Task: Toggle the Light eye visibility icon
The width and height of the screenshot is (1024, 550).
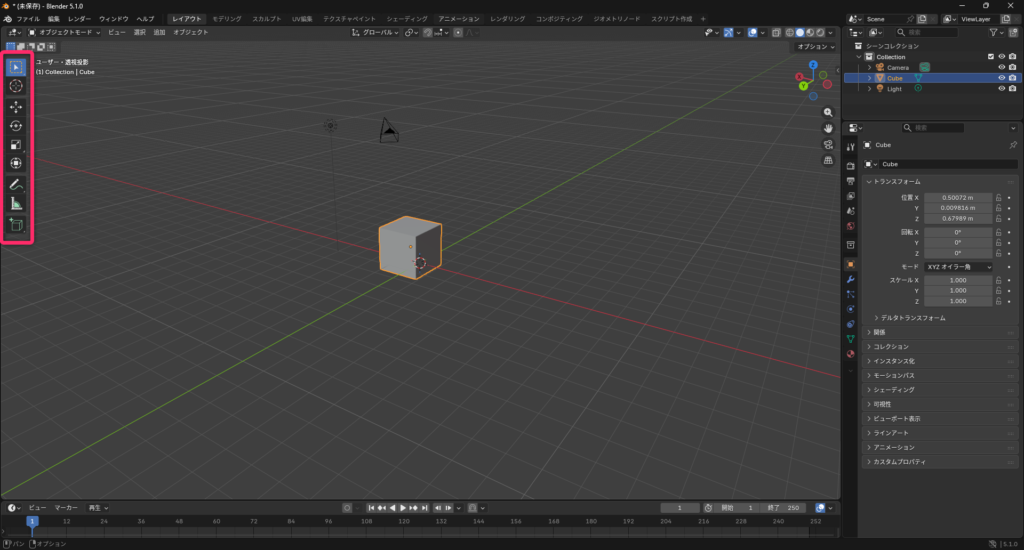Action: tap(1001, 89)
